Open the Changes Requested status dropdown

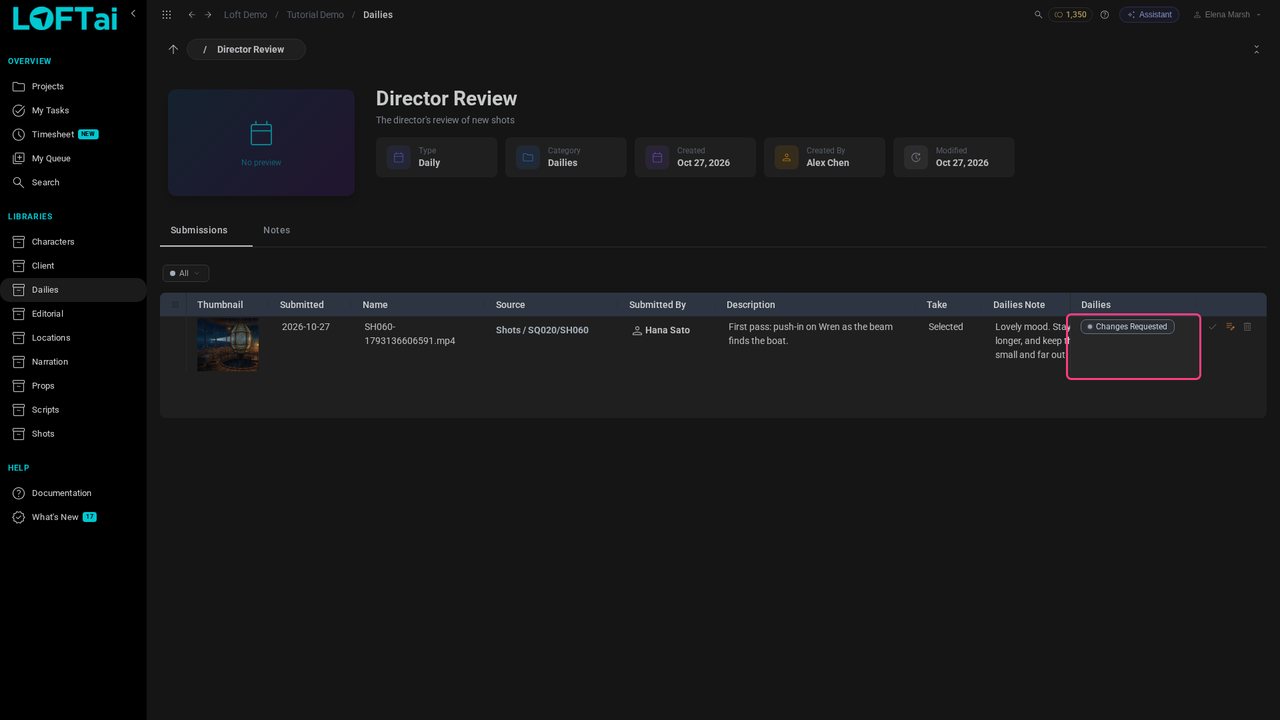[1127, 327]
